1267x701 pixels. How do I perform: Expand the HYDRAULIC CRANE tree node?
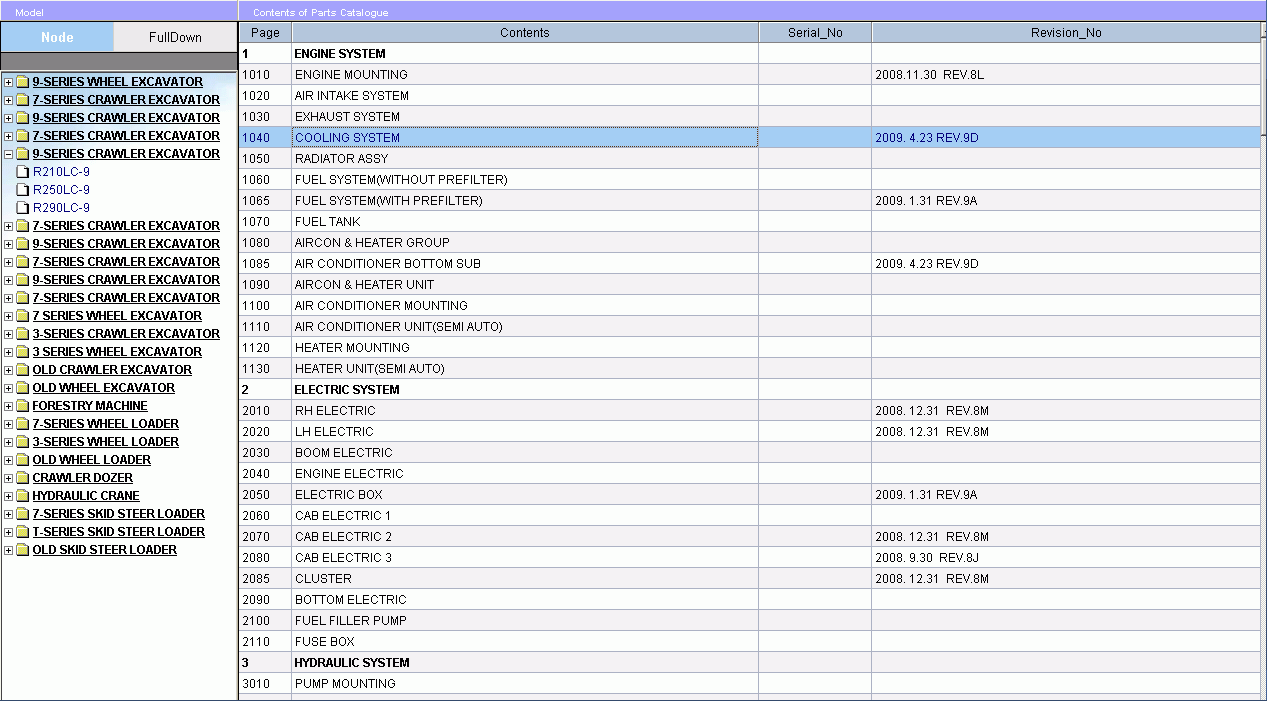(x=9, y=496)
